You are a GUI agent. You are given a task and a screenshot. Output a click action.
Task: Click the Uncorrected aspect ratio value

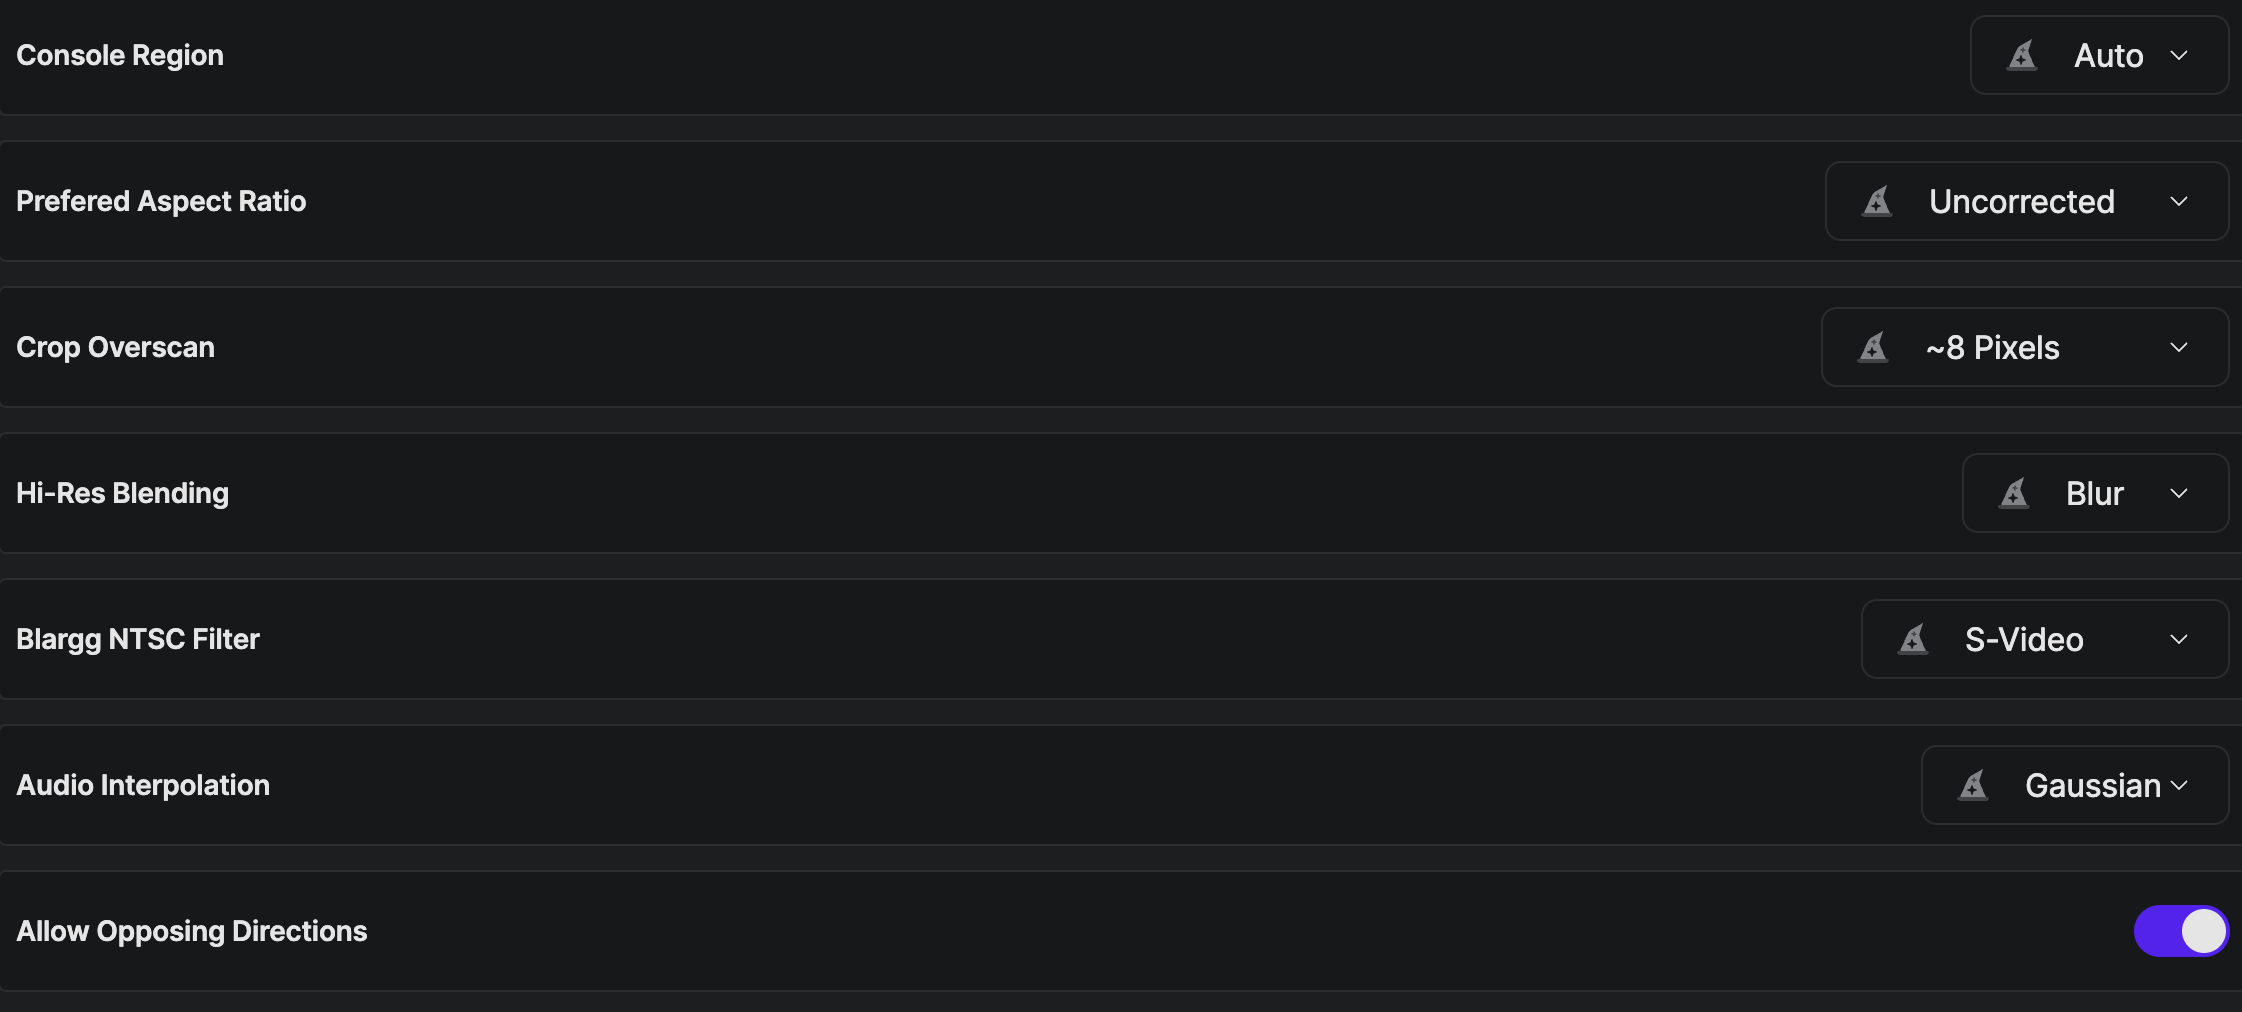pos(2021,201)
